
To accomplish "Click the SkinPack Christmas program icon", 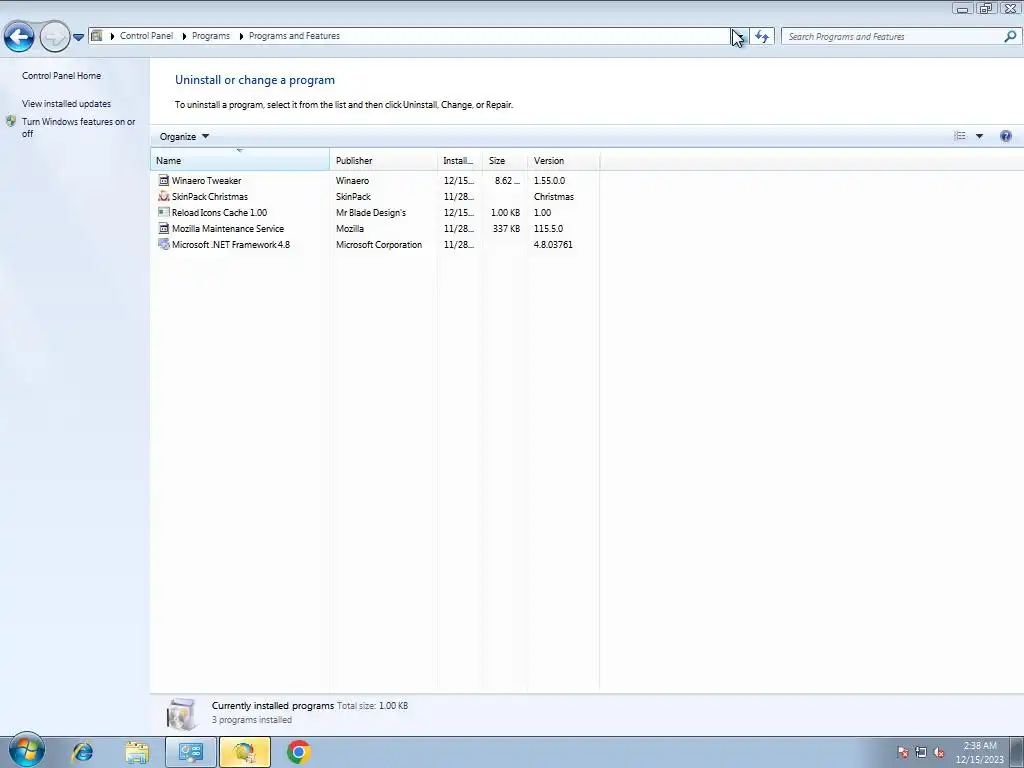I will pyautogui.click(x=163, y=196).
